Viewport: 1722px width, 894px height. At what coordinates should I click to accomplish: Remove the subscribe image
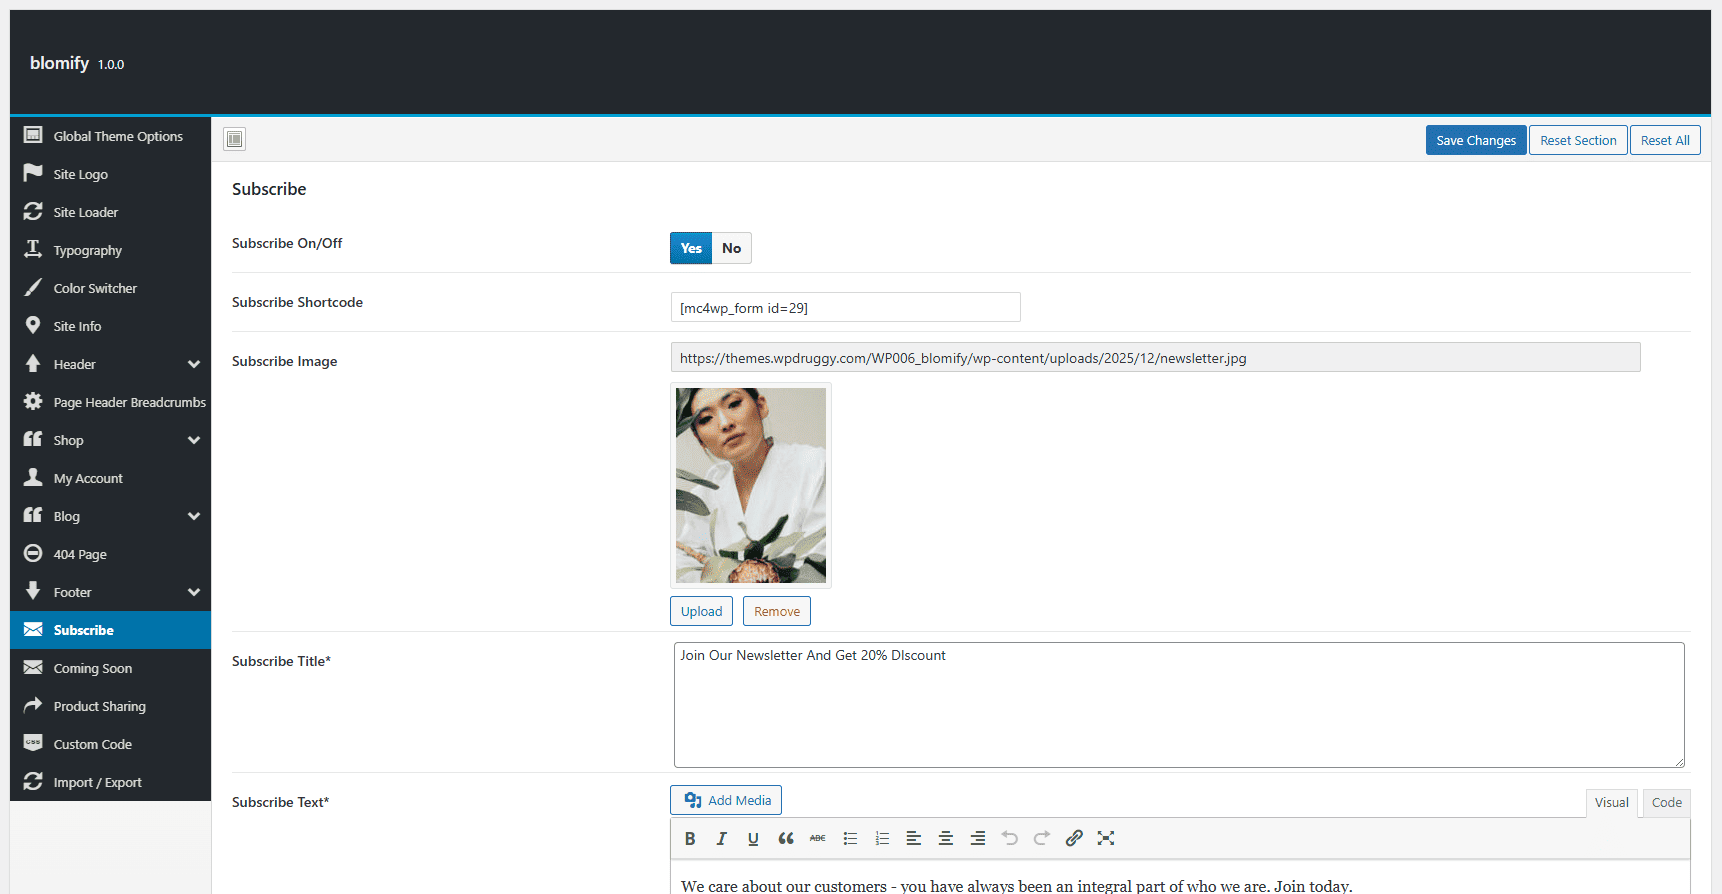(777, 611)
